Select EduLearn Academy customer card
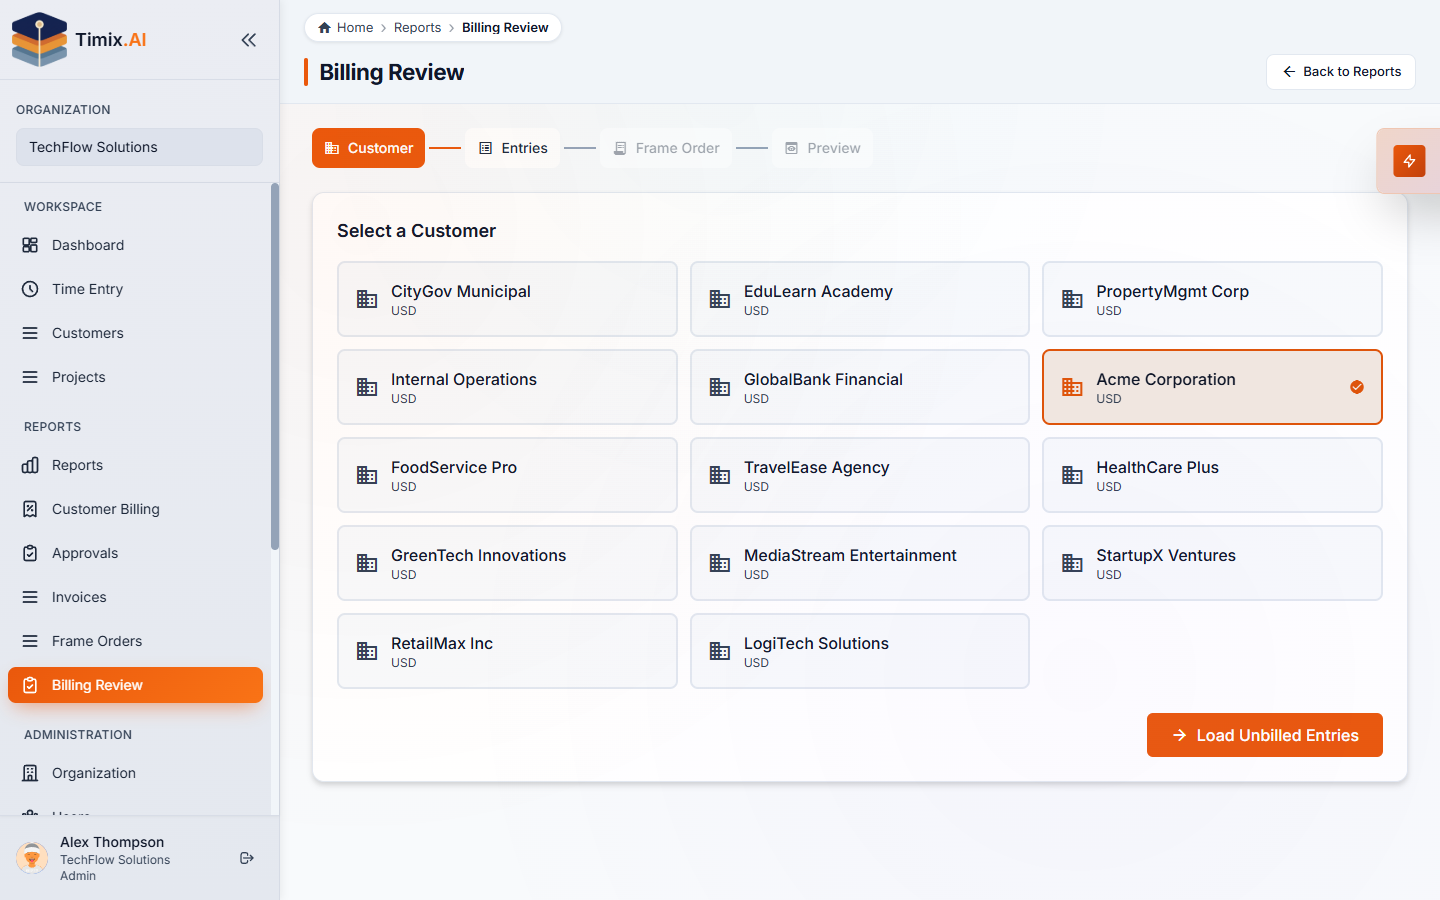 click(860, 299)
